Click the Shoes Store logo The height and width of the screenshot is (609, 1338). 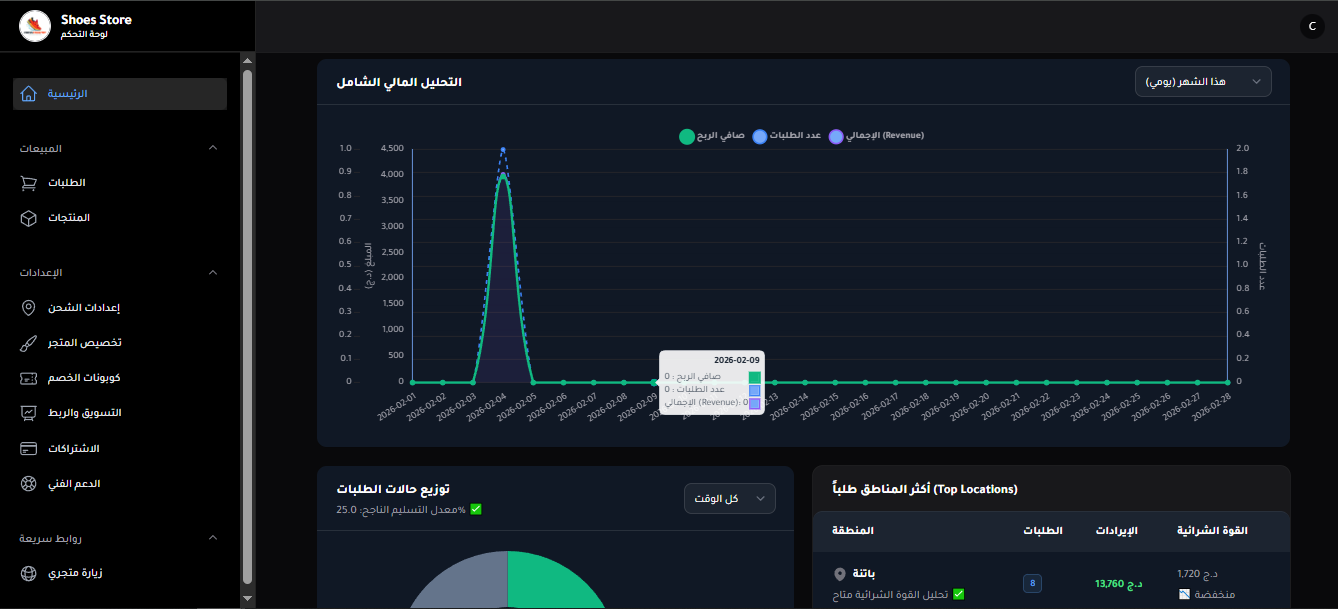(x=35, y=26)
